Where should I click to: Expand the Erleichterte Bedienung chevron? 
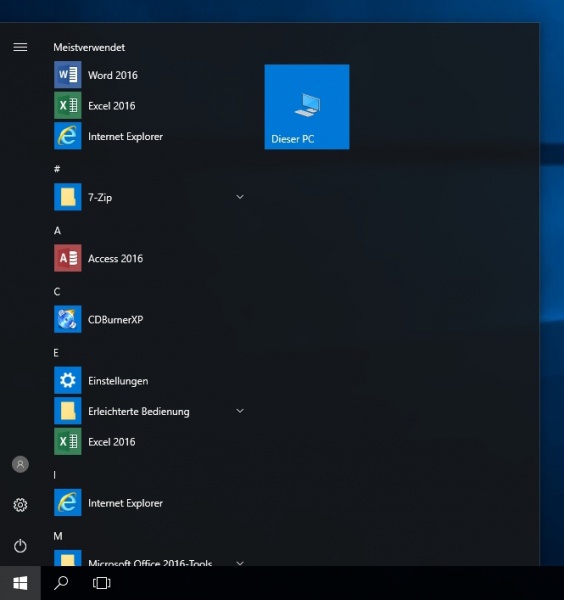pos(240,411)
